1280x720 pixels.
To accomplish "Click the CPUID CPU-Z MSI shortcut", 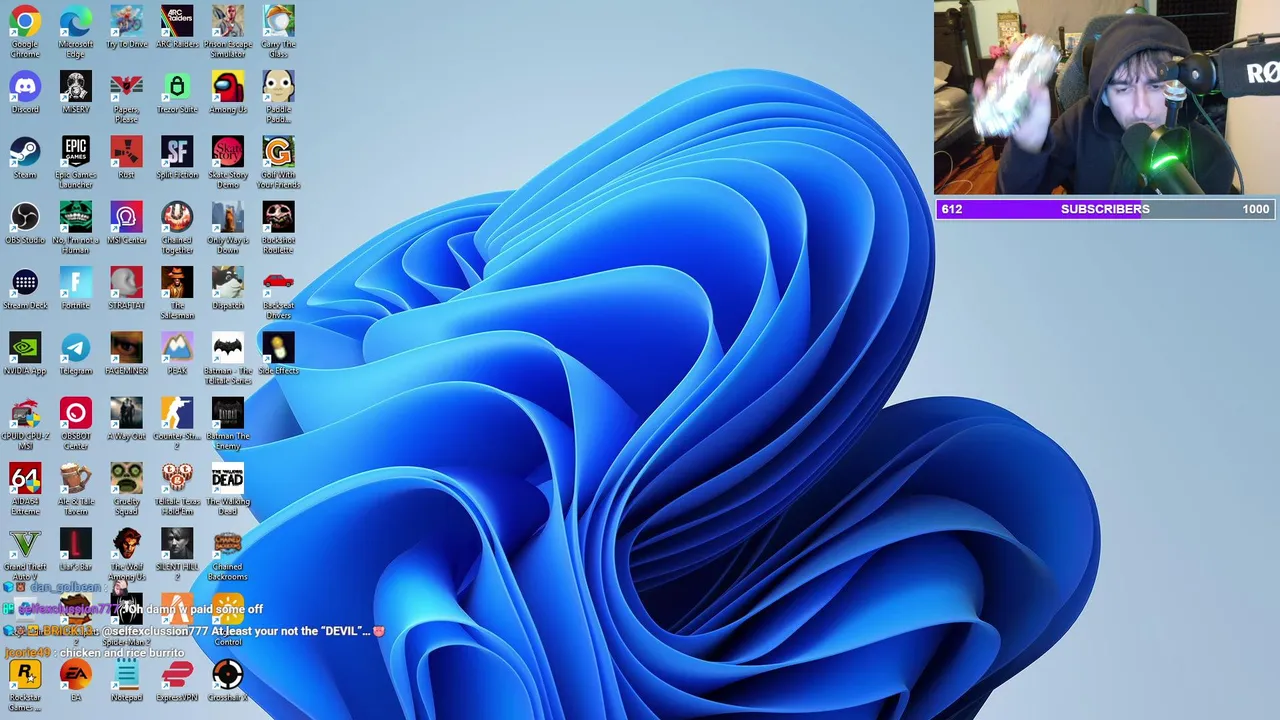I will pyautogui.click(x=25, y=424).
